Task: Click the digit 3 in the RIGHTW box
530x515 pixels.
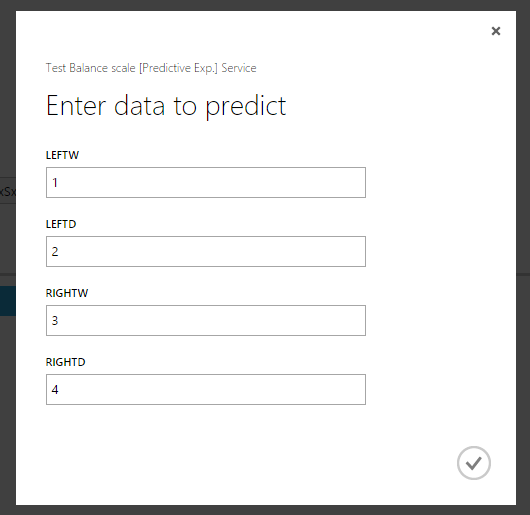Action: point(55,320)
